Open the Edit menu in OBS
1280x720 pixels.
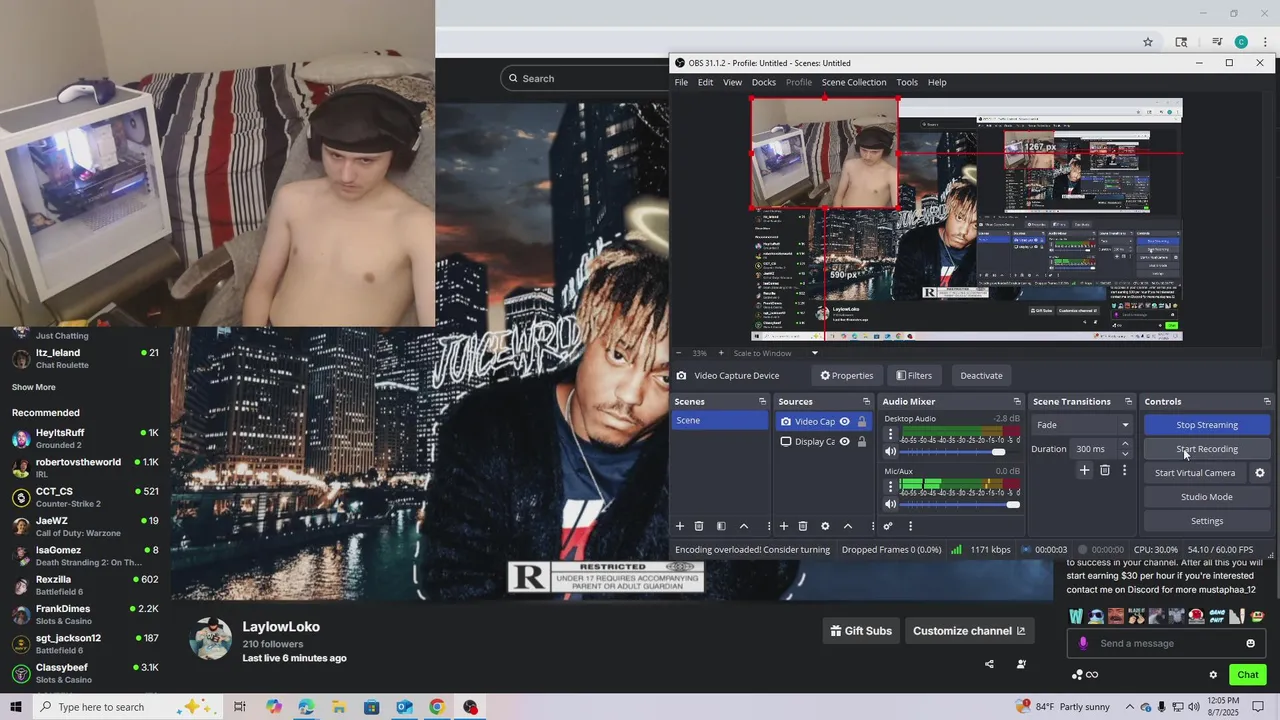(705, 82)
